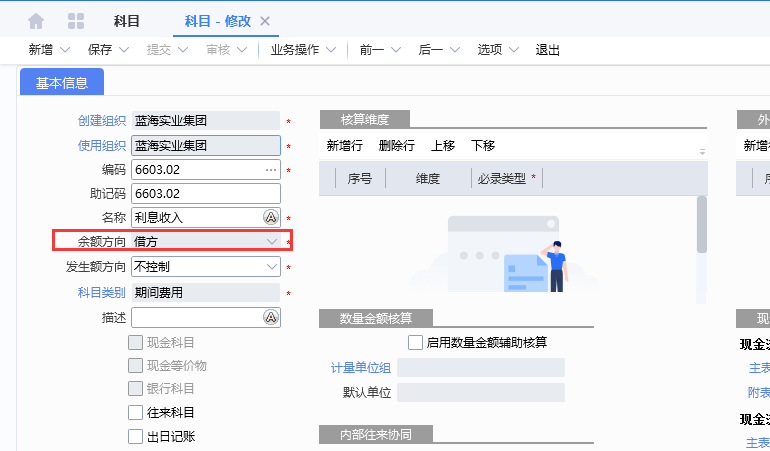The height and width of the screenshot is (451, 770).
Task: Enable the 往来科目 checkbox
Action: pyautogui.click(x=136, y=413)
